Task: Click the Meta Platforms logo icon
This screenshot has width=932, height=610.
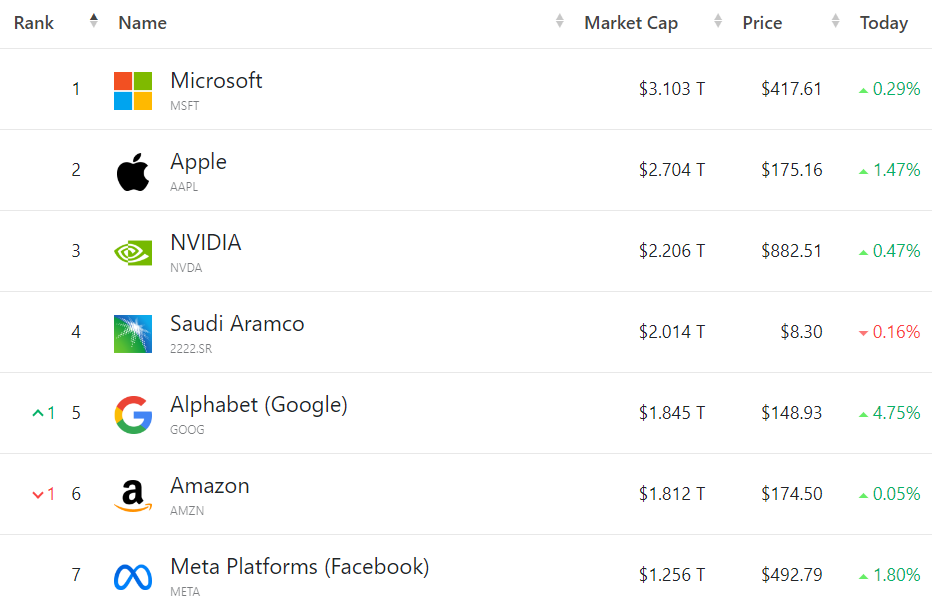Action: (133, 576)
